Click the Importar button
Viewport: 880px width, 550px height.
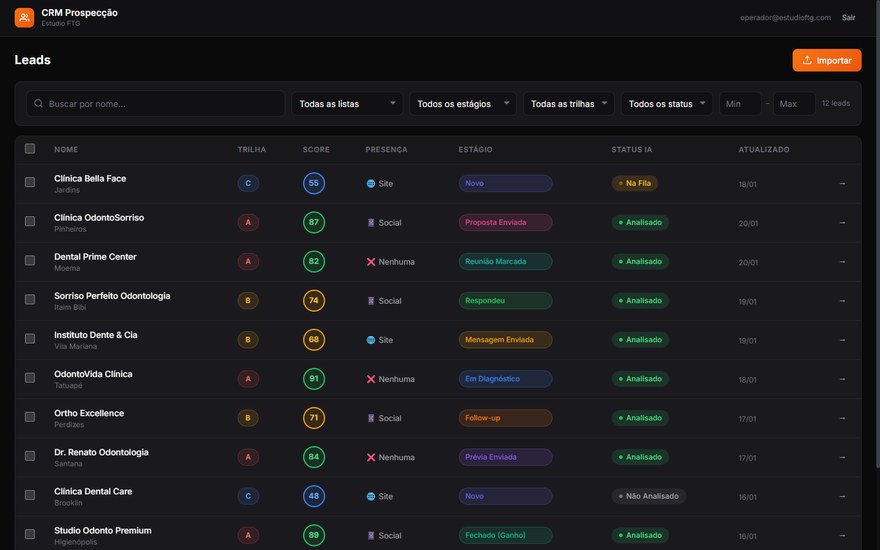coord(827,60)
